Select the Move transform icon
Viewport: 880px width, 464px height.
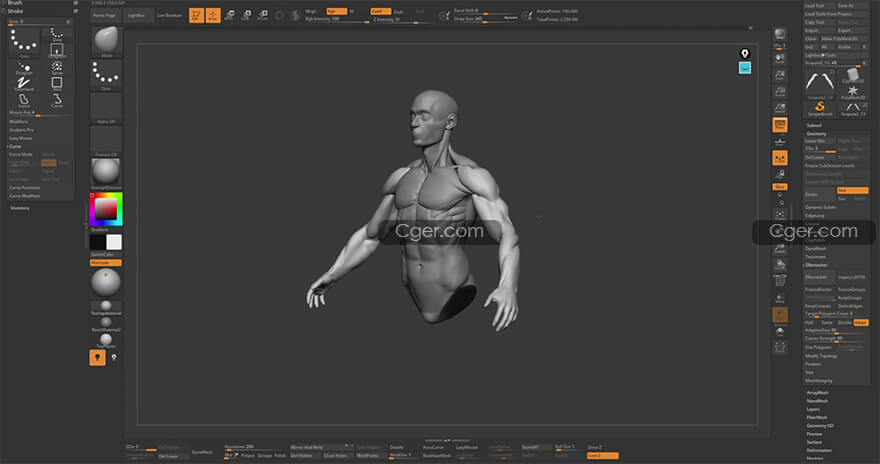click(230, 16)
